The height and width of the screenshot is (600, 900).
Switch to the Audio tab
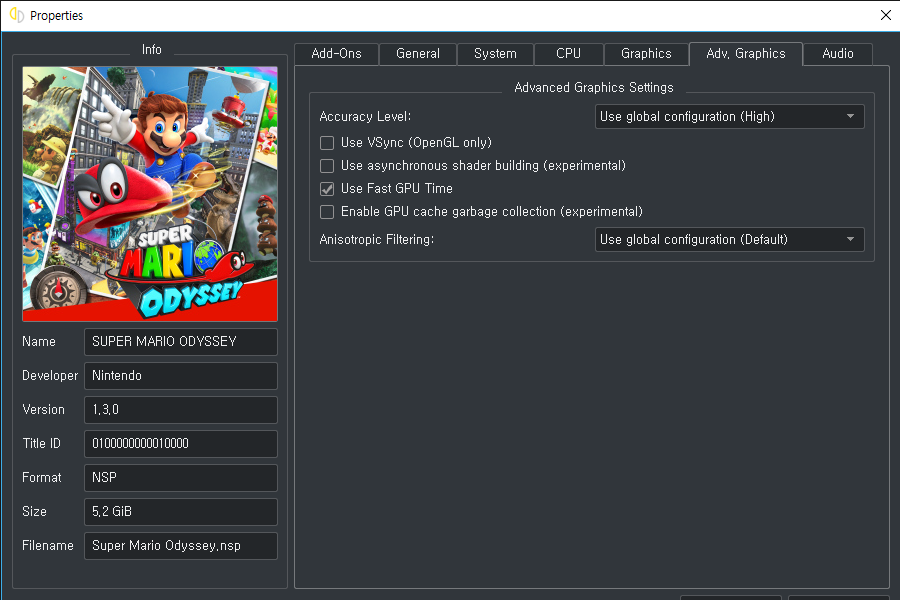(x=838, y=54)
